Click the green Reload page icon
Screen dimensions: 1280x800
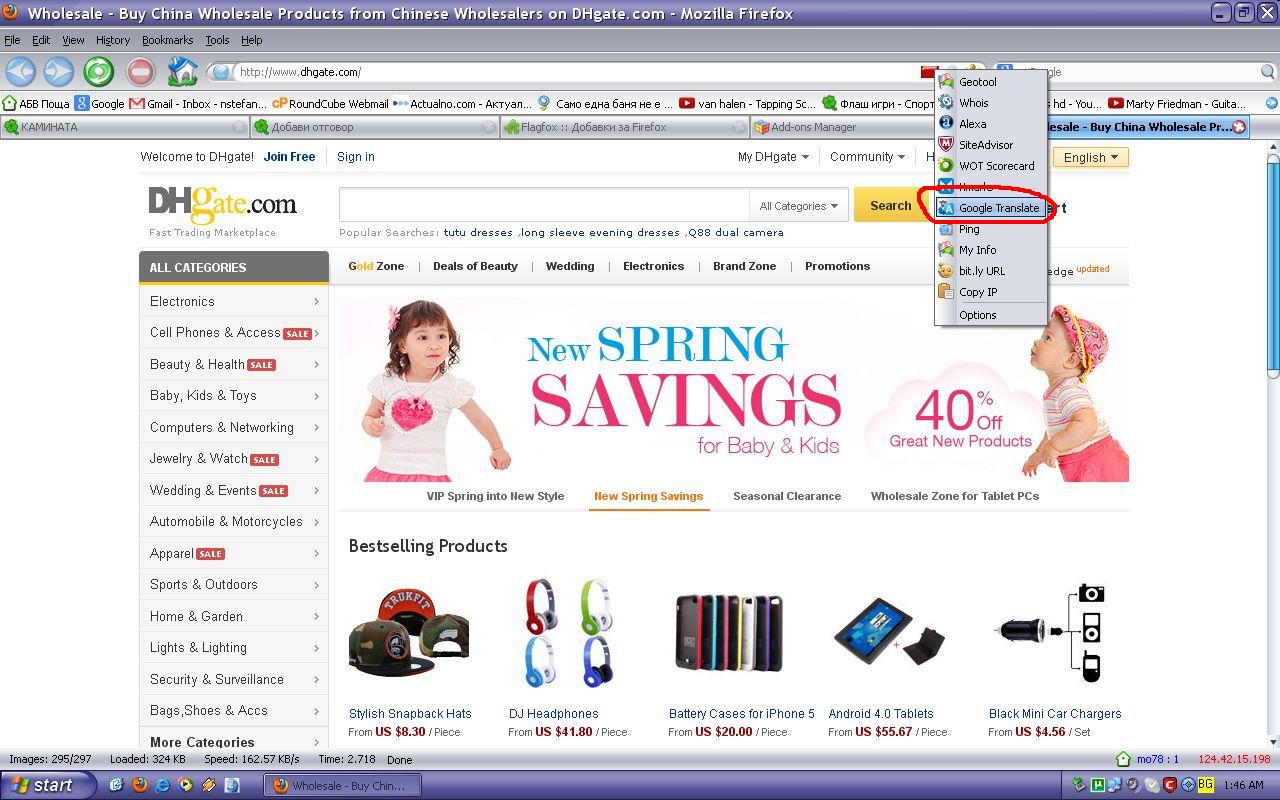pyautogui.click(x=98, y=72)
